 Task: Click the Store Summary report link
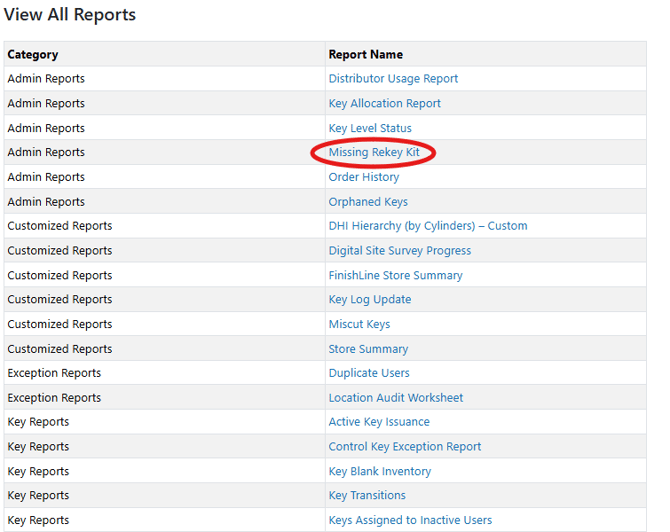(368, 349)
